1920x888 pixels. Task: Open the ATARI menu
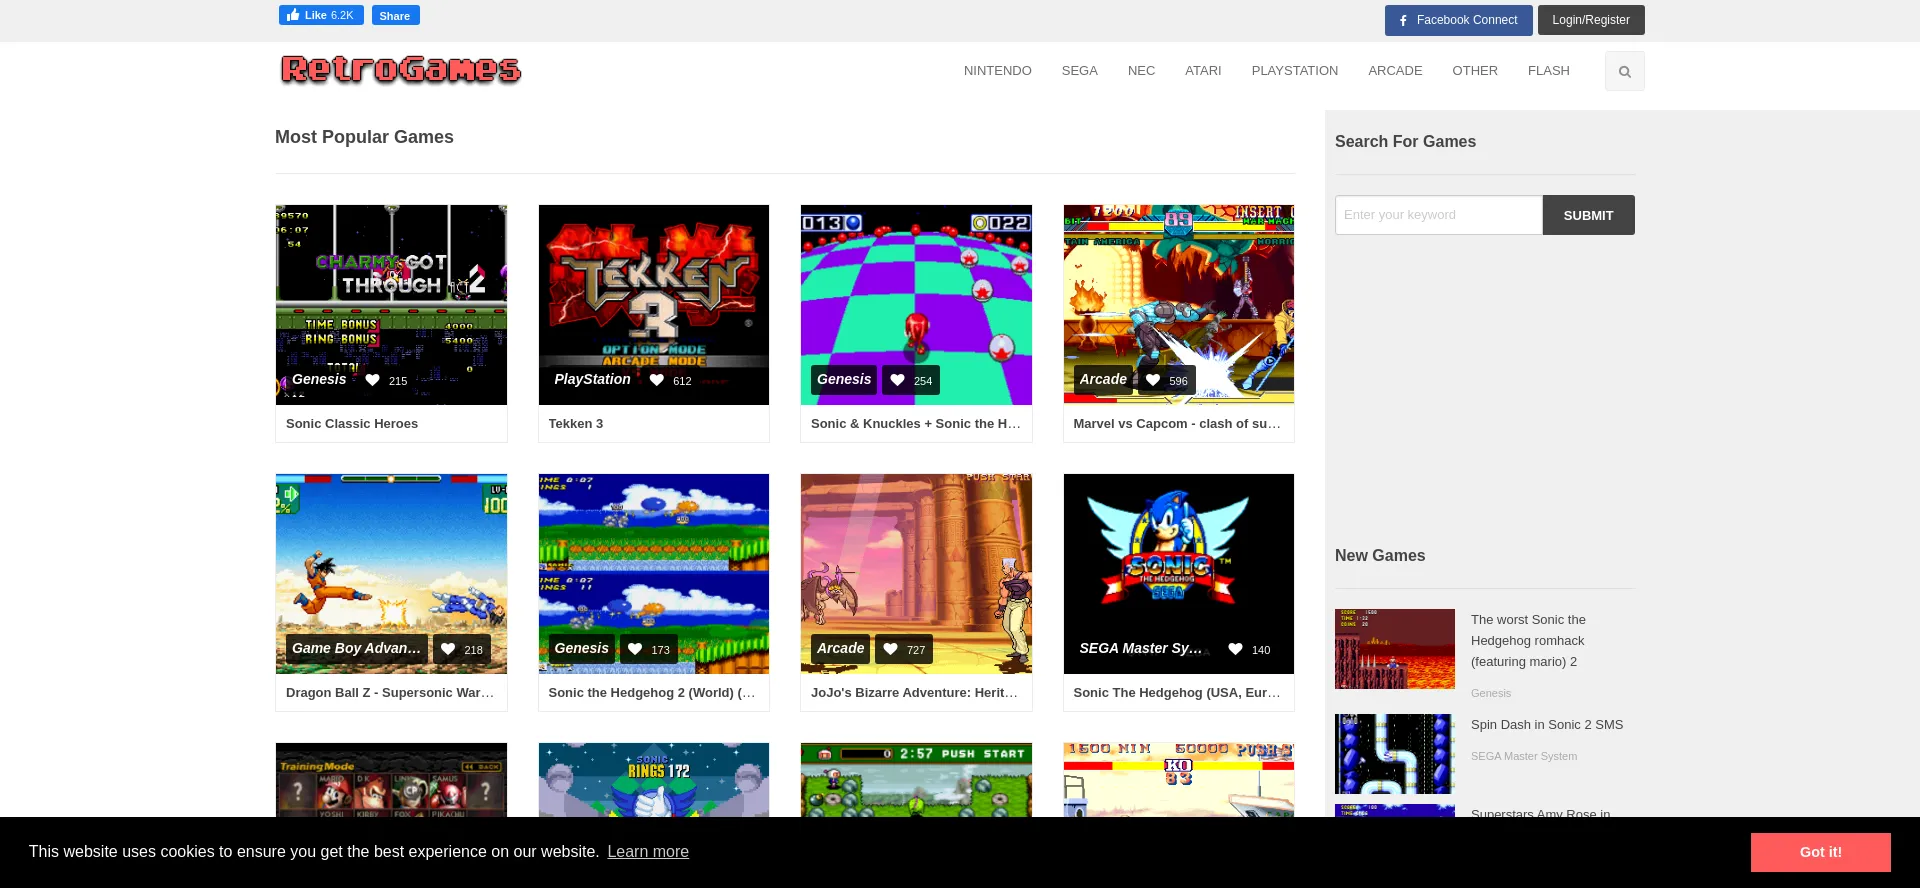coord(1203,71)
